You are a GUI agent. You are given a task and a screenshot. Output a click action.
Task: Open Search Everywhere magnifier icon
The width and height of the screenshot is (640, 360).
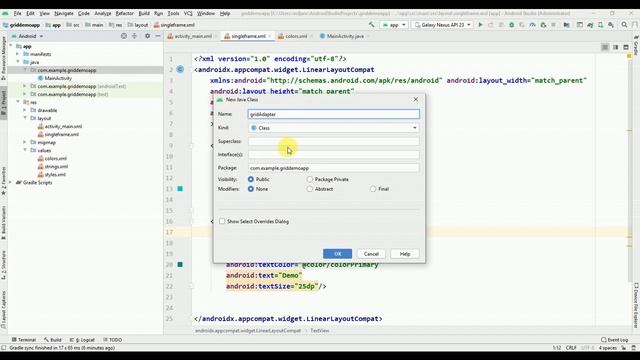624,25
